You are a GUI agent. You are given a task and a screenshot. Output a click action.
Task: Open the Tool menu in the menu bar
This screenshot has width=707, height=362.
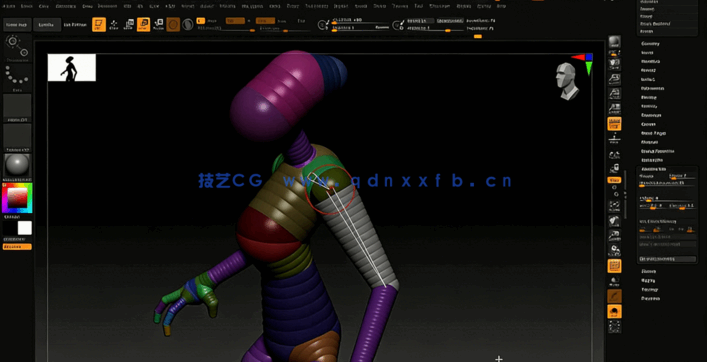click(x=418, y=6)
